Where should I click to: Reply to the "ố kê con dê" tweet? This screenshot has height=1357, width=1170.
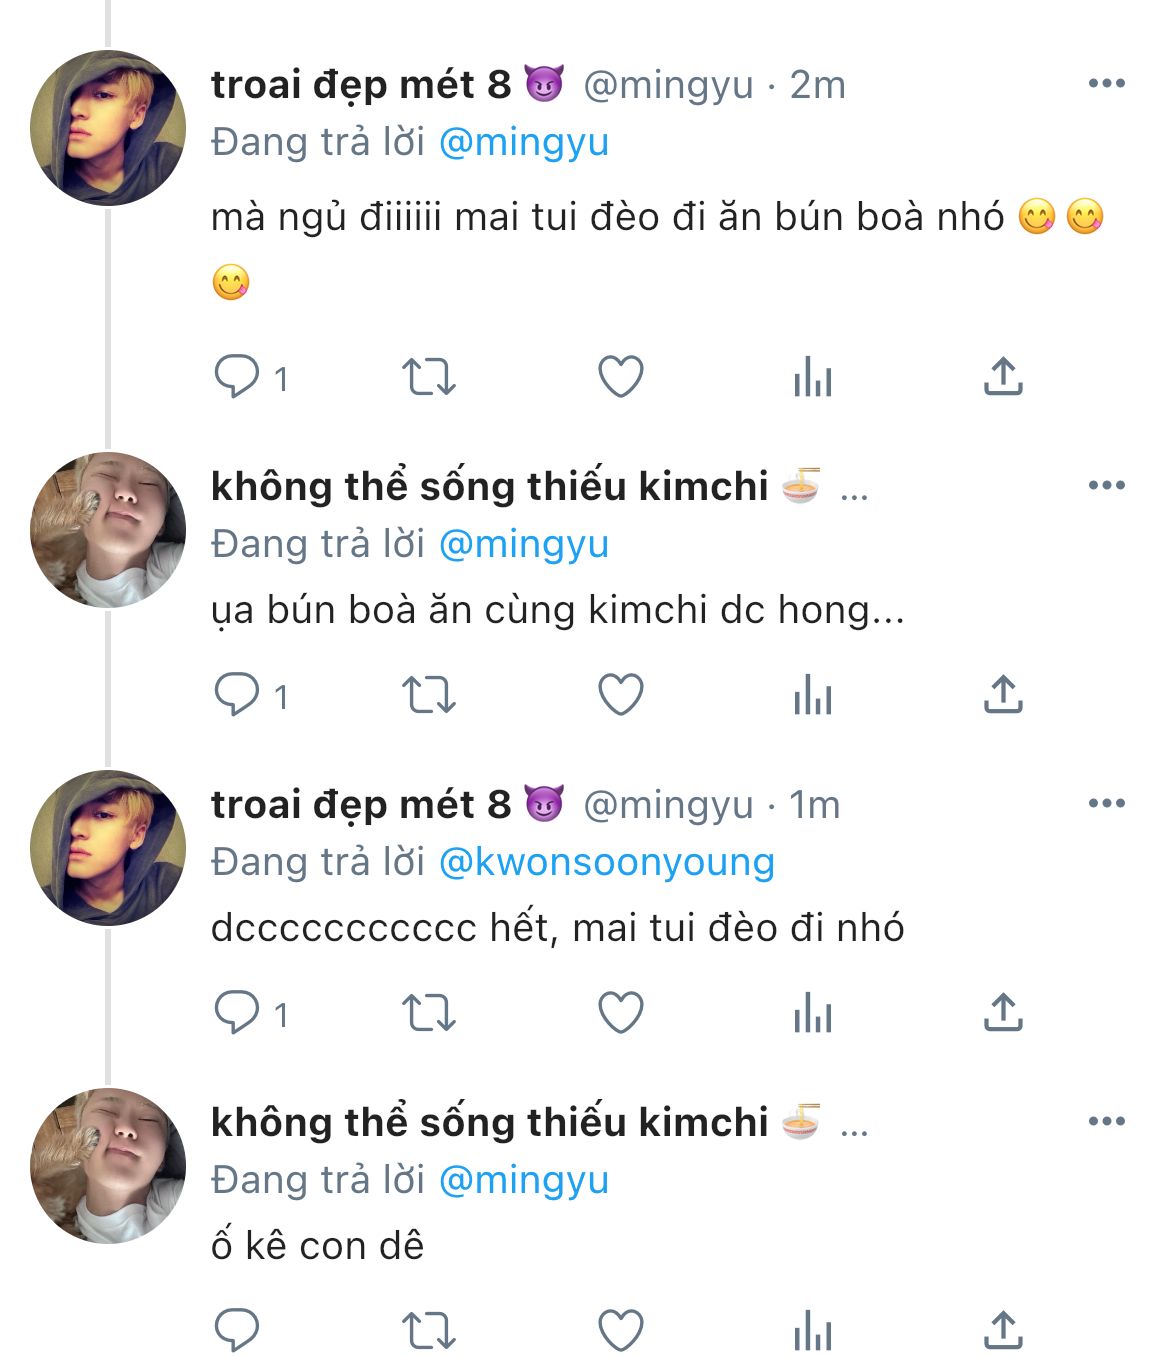coord(237,1330)
